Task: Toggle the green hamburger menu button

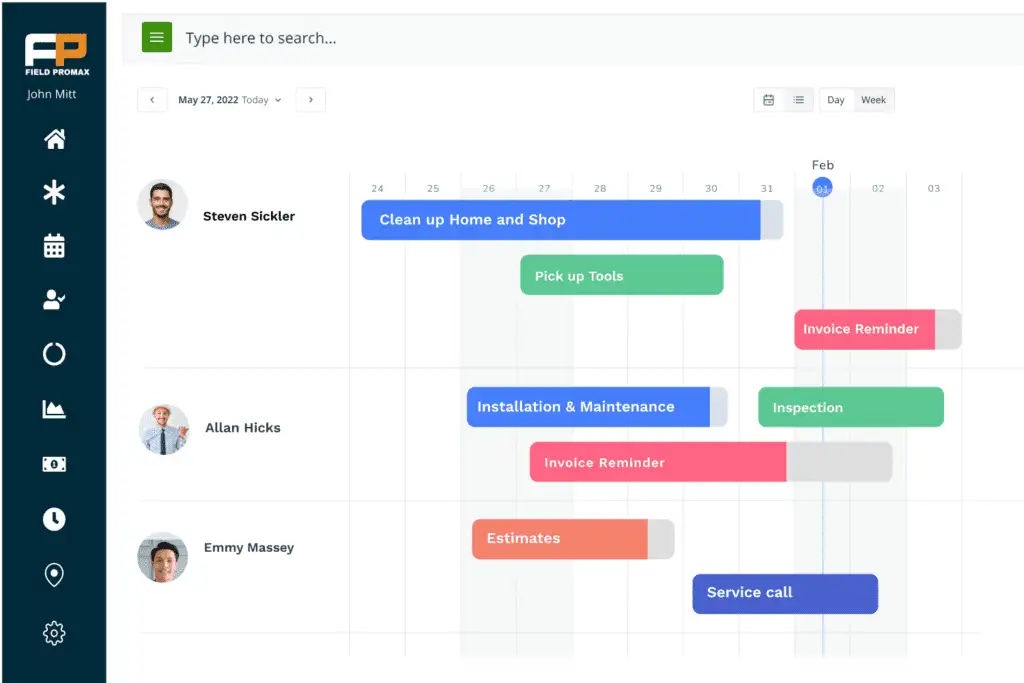Action: click(x=157, y=37)
